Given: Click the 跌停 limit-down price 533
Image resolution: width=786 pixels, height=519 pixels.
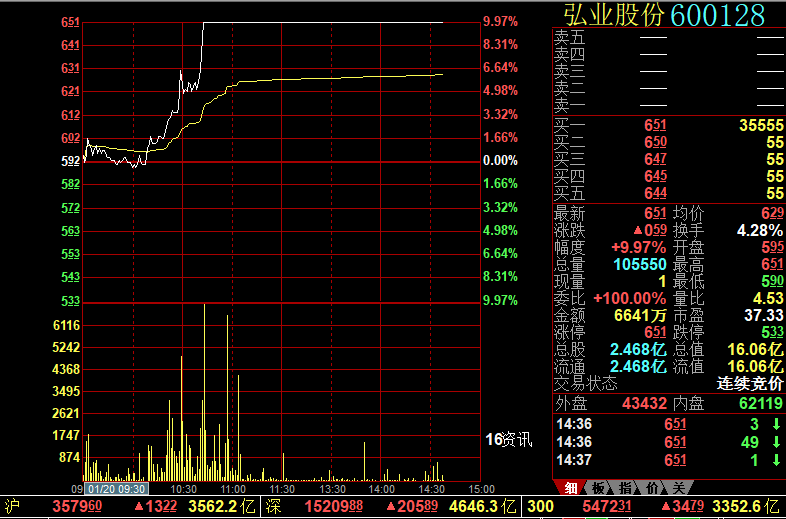Looking at the screenshot, I should [x=772, y=333].
